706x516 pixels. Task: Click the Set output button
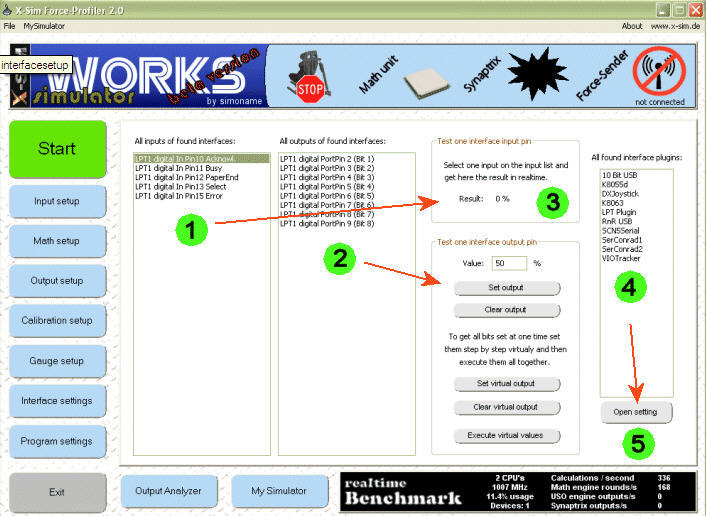507,288
